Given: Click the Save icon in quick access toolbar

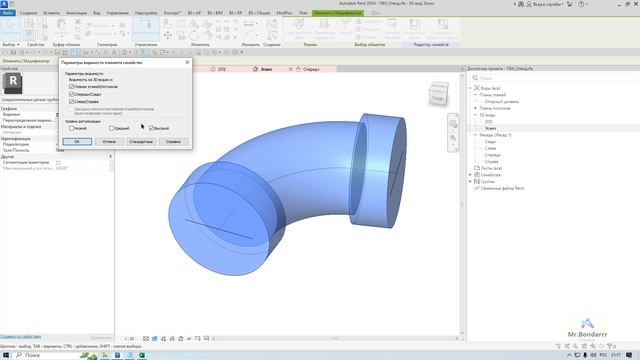Looking at the screenshot, I should 13,53.
